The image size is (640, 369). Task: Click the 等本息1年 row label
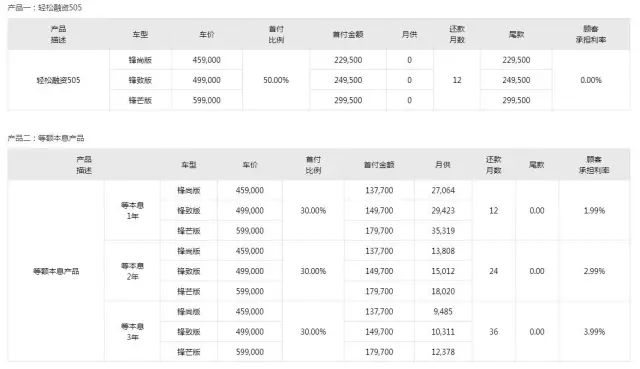tap(132, 210)
